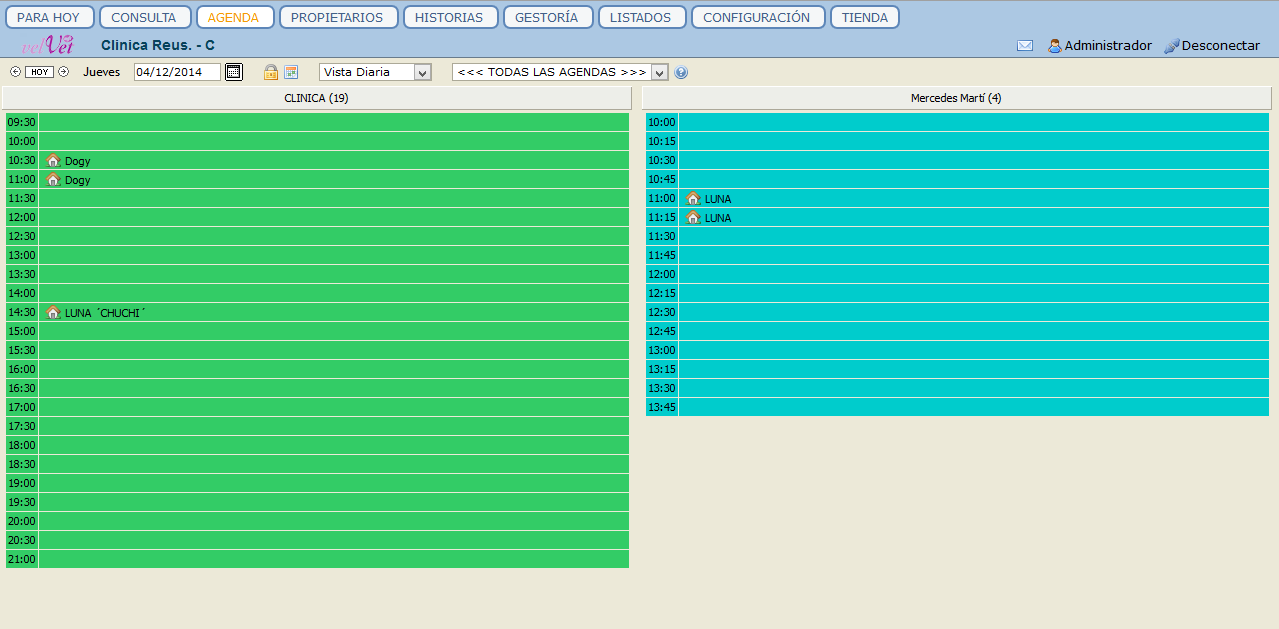This screenshot has height=629, width=1279.
Task: Open the CONFIGURACIÓN tab
Action: click(x=757, y=17)
